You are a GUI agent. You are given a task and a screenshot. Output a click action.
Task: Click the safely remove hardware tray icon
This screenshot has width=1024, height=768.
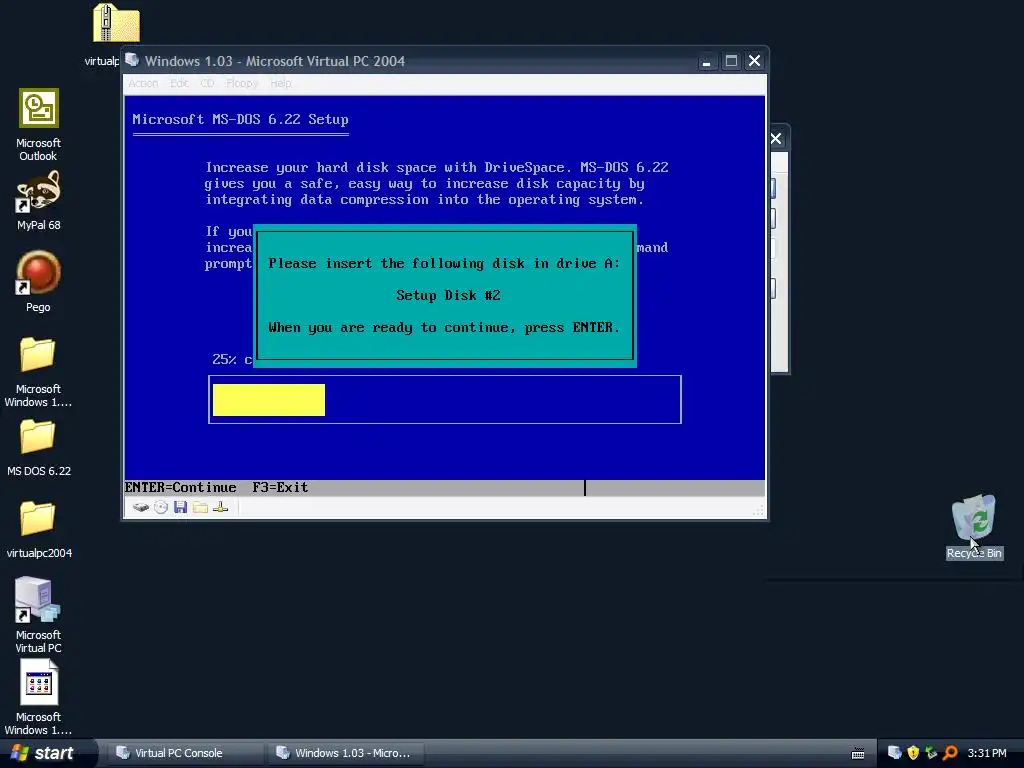tap(931, 753)
